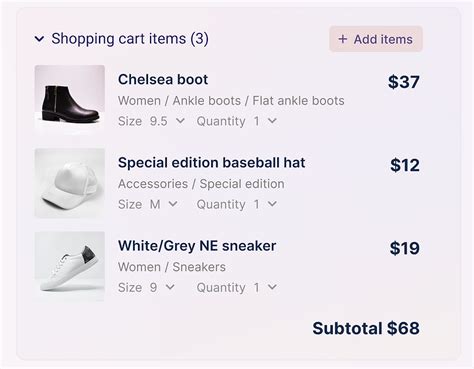Click the Accessories category breadcrumb
Screen dimensions: 474x369
click(x=153, y=184)
